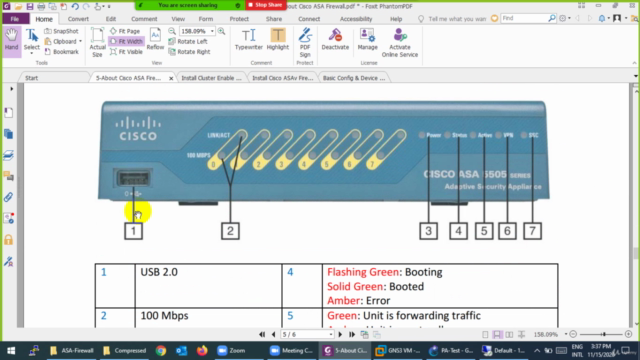The width and height of the screenshot is (640, 360).
Task: Click the 5 / 6 page number field
Action: (x=304, y=334)
